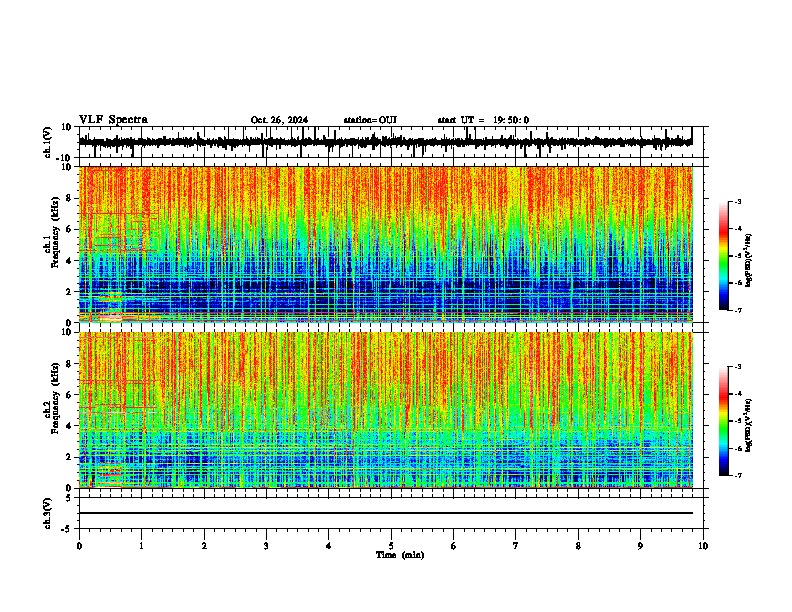Click ch.2 spectrogram '8' kHz tick label
The height and width of the screenshot is (612, 792).
pos(69,364)
